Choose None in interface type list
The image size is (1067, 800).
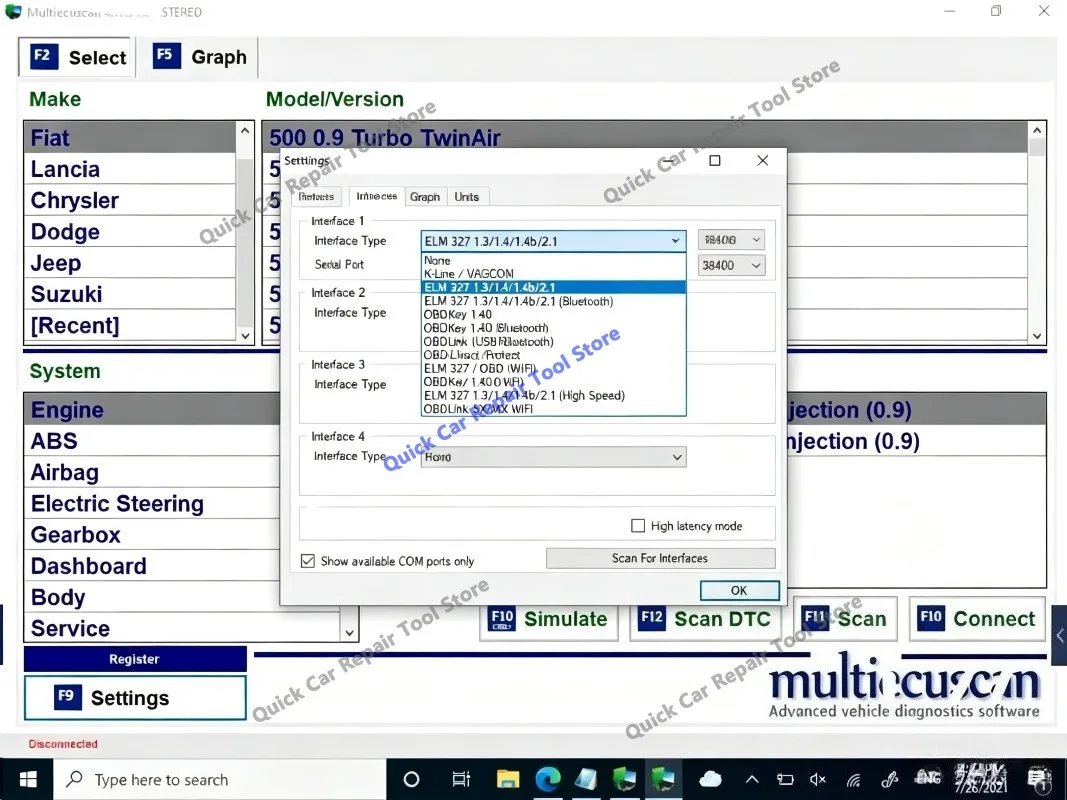point(553,261)
